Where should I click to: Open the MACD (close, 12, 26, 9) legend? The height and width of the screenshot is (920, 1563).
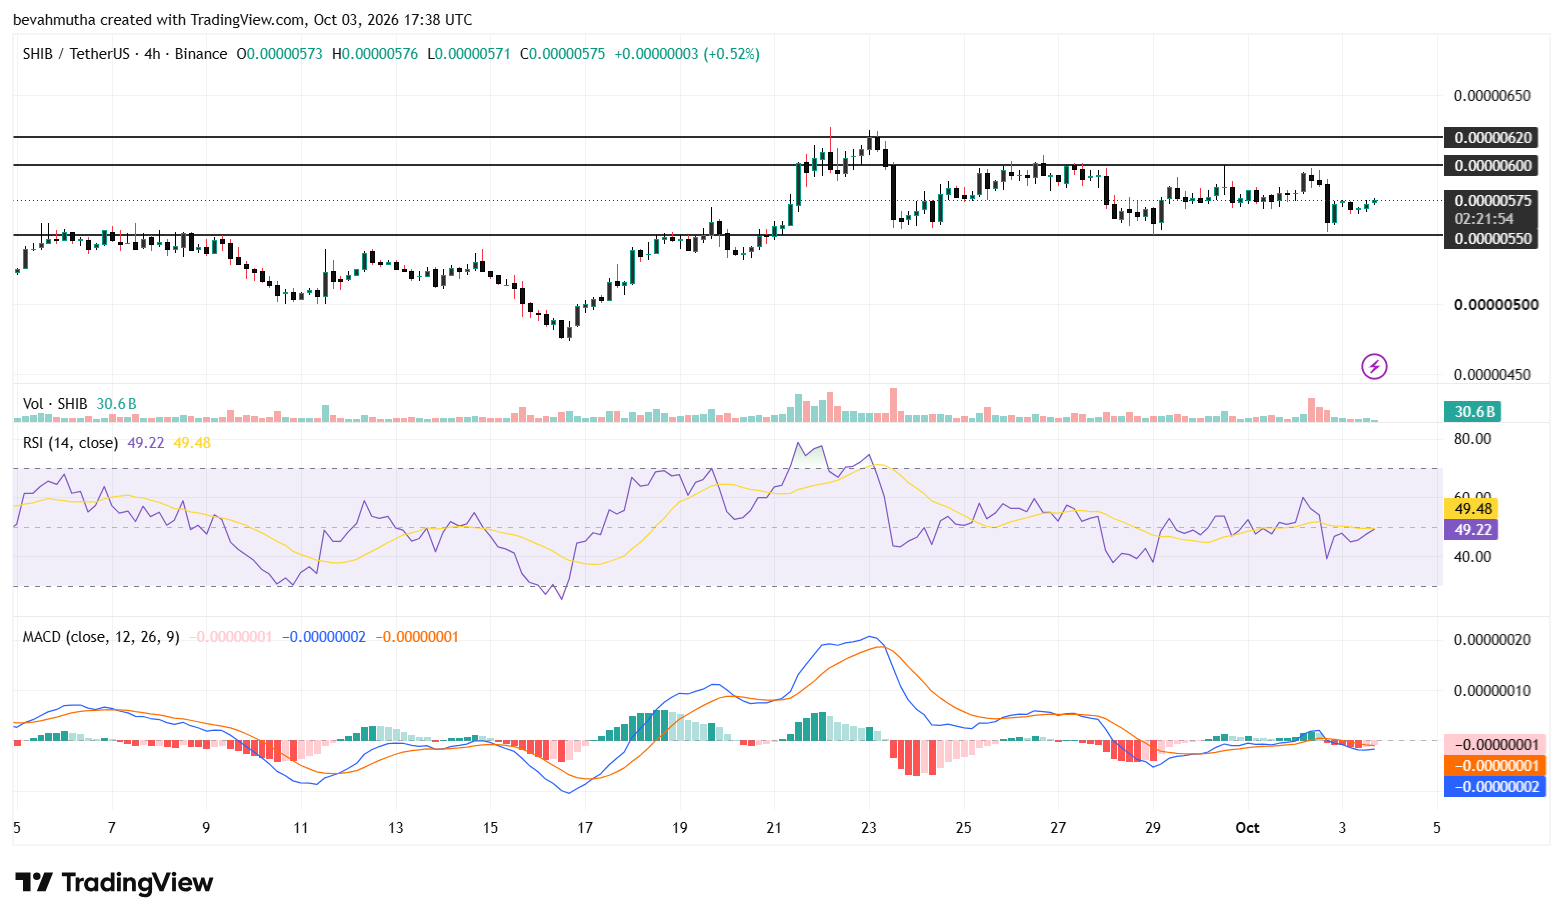click(x=101, y=636)
